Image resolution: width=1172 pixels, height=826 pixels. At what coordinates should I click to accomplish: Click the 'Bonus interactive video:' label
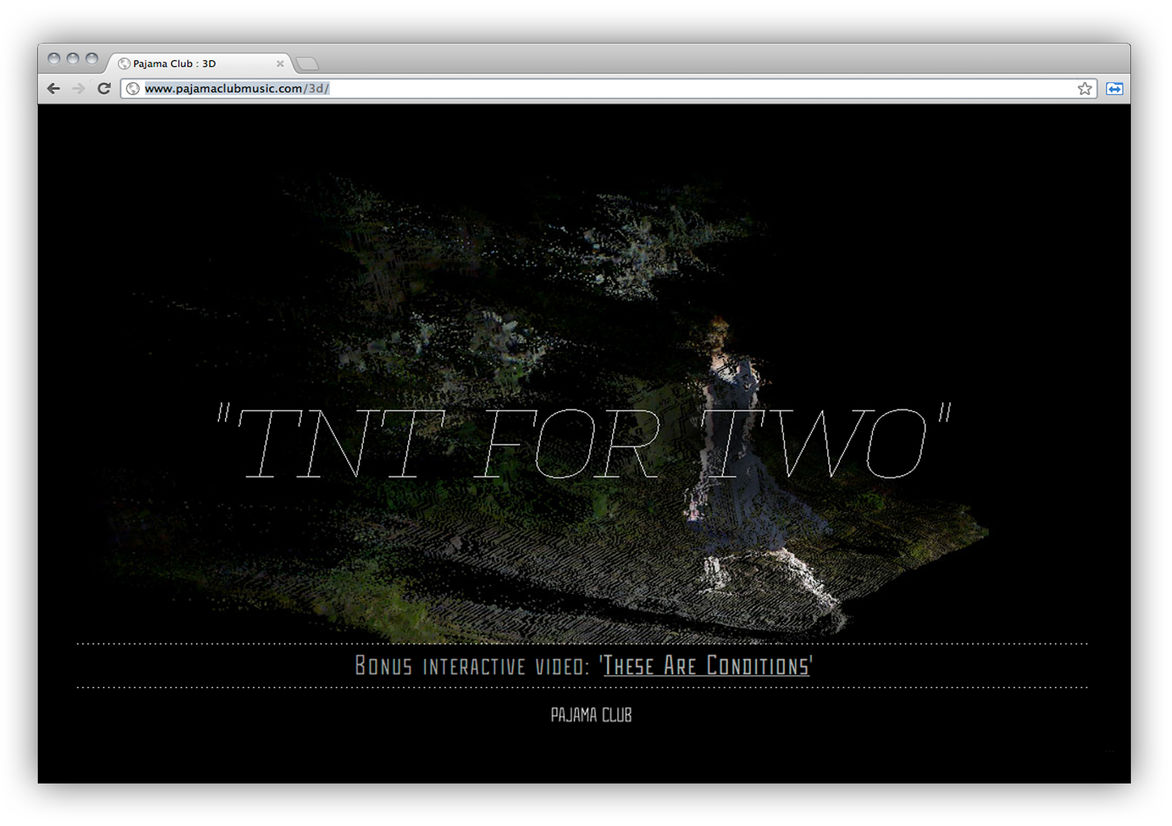(x=472, y=665)
